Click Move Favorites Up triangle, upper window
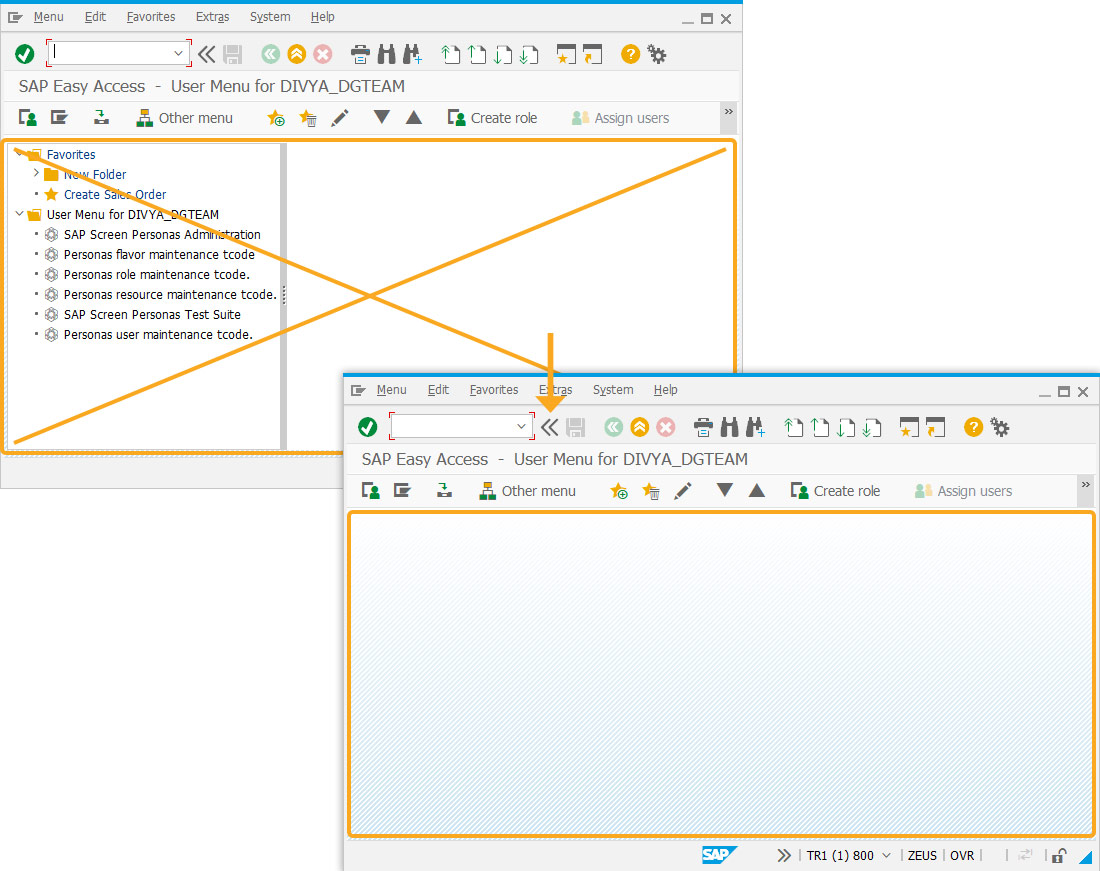This screenshot has height=871, width=1100. pyautogui.click(x=414, y=117)
